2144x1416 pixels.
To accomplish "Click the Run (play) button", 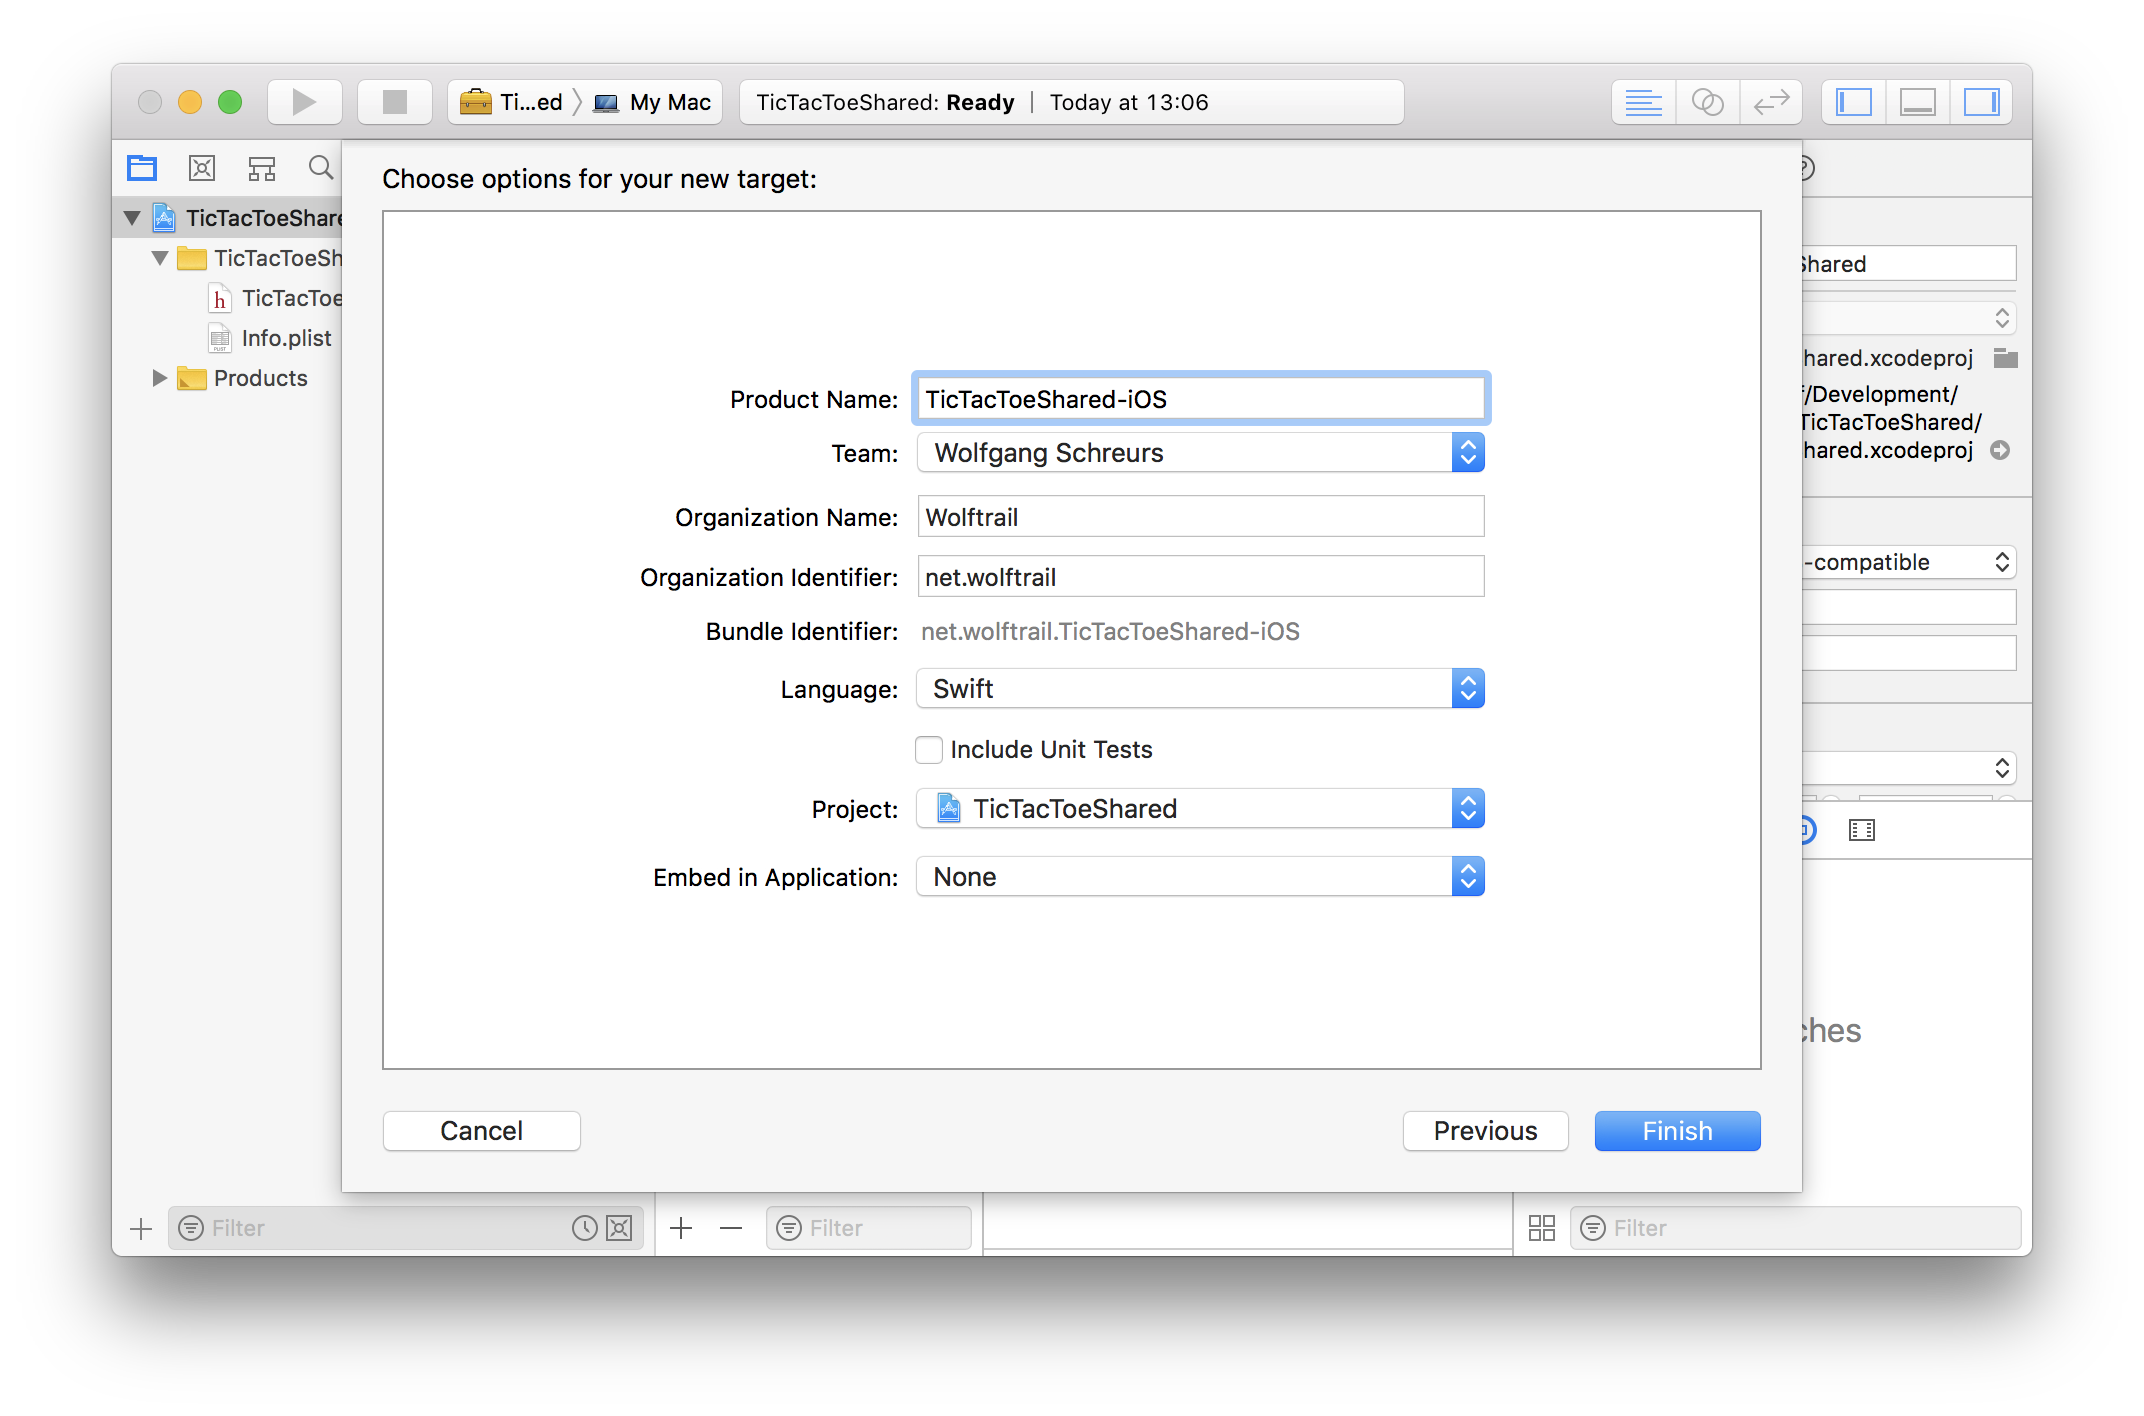I will pos(304,102).
